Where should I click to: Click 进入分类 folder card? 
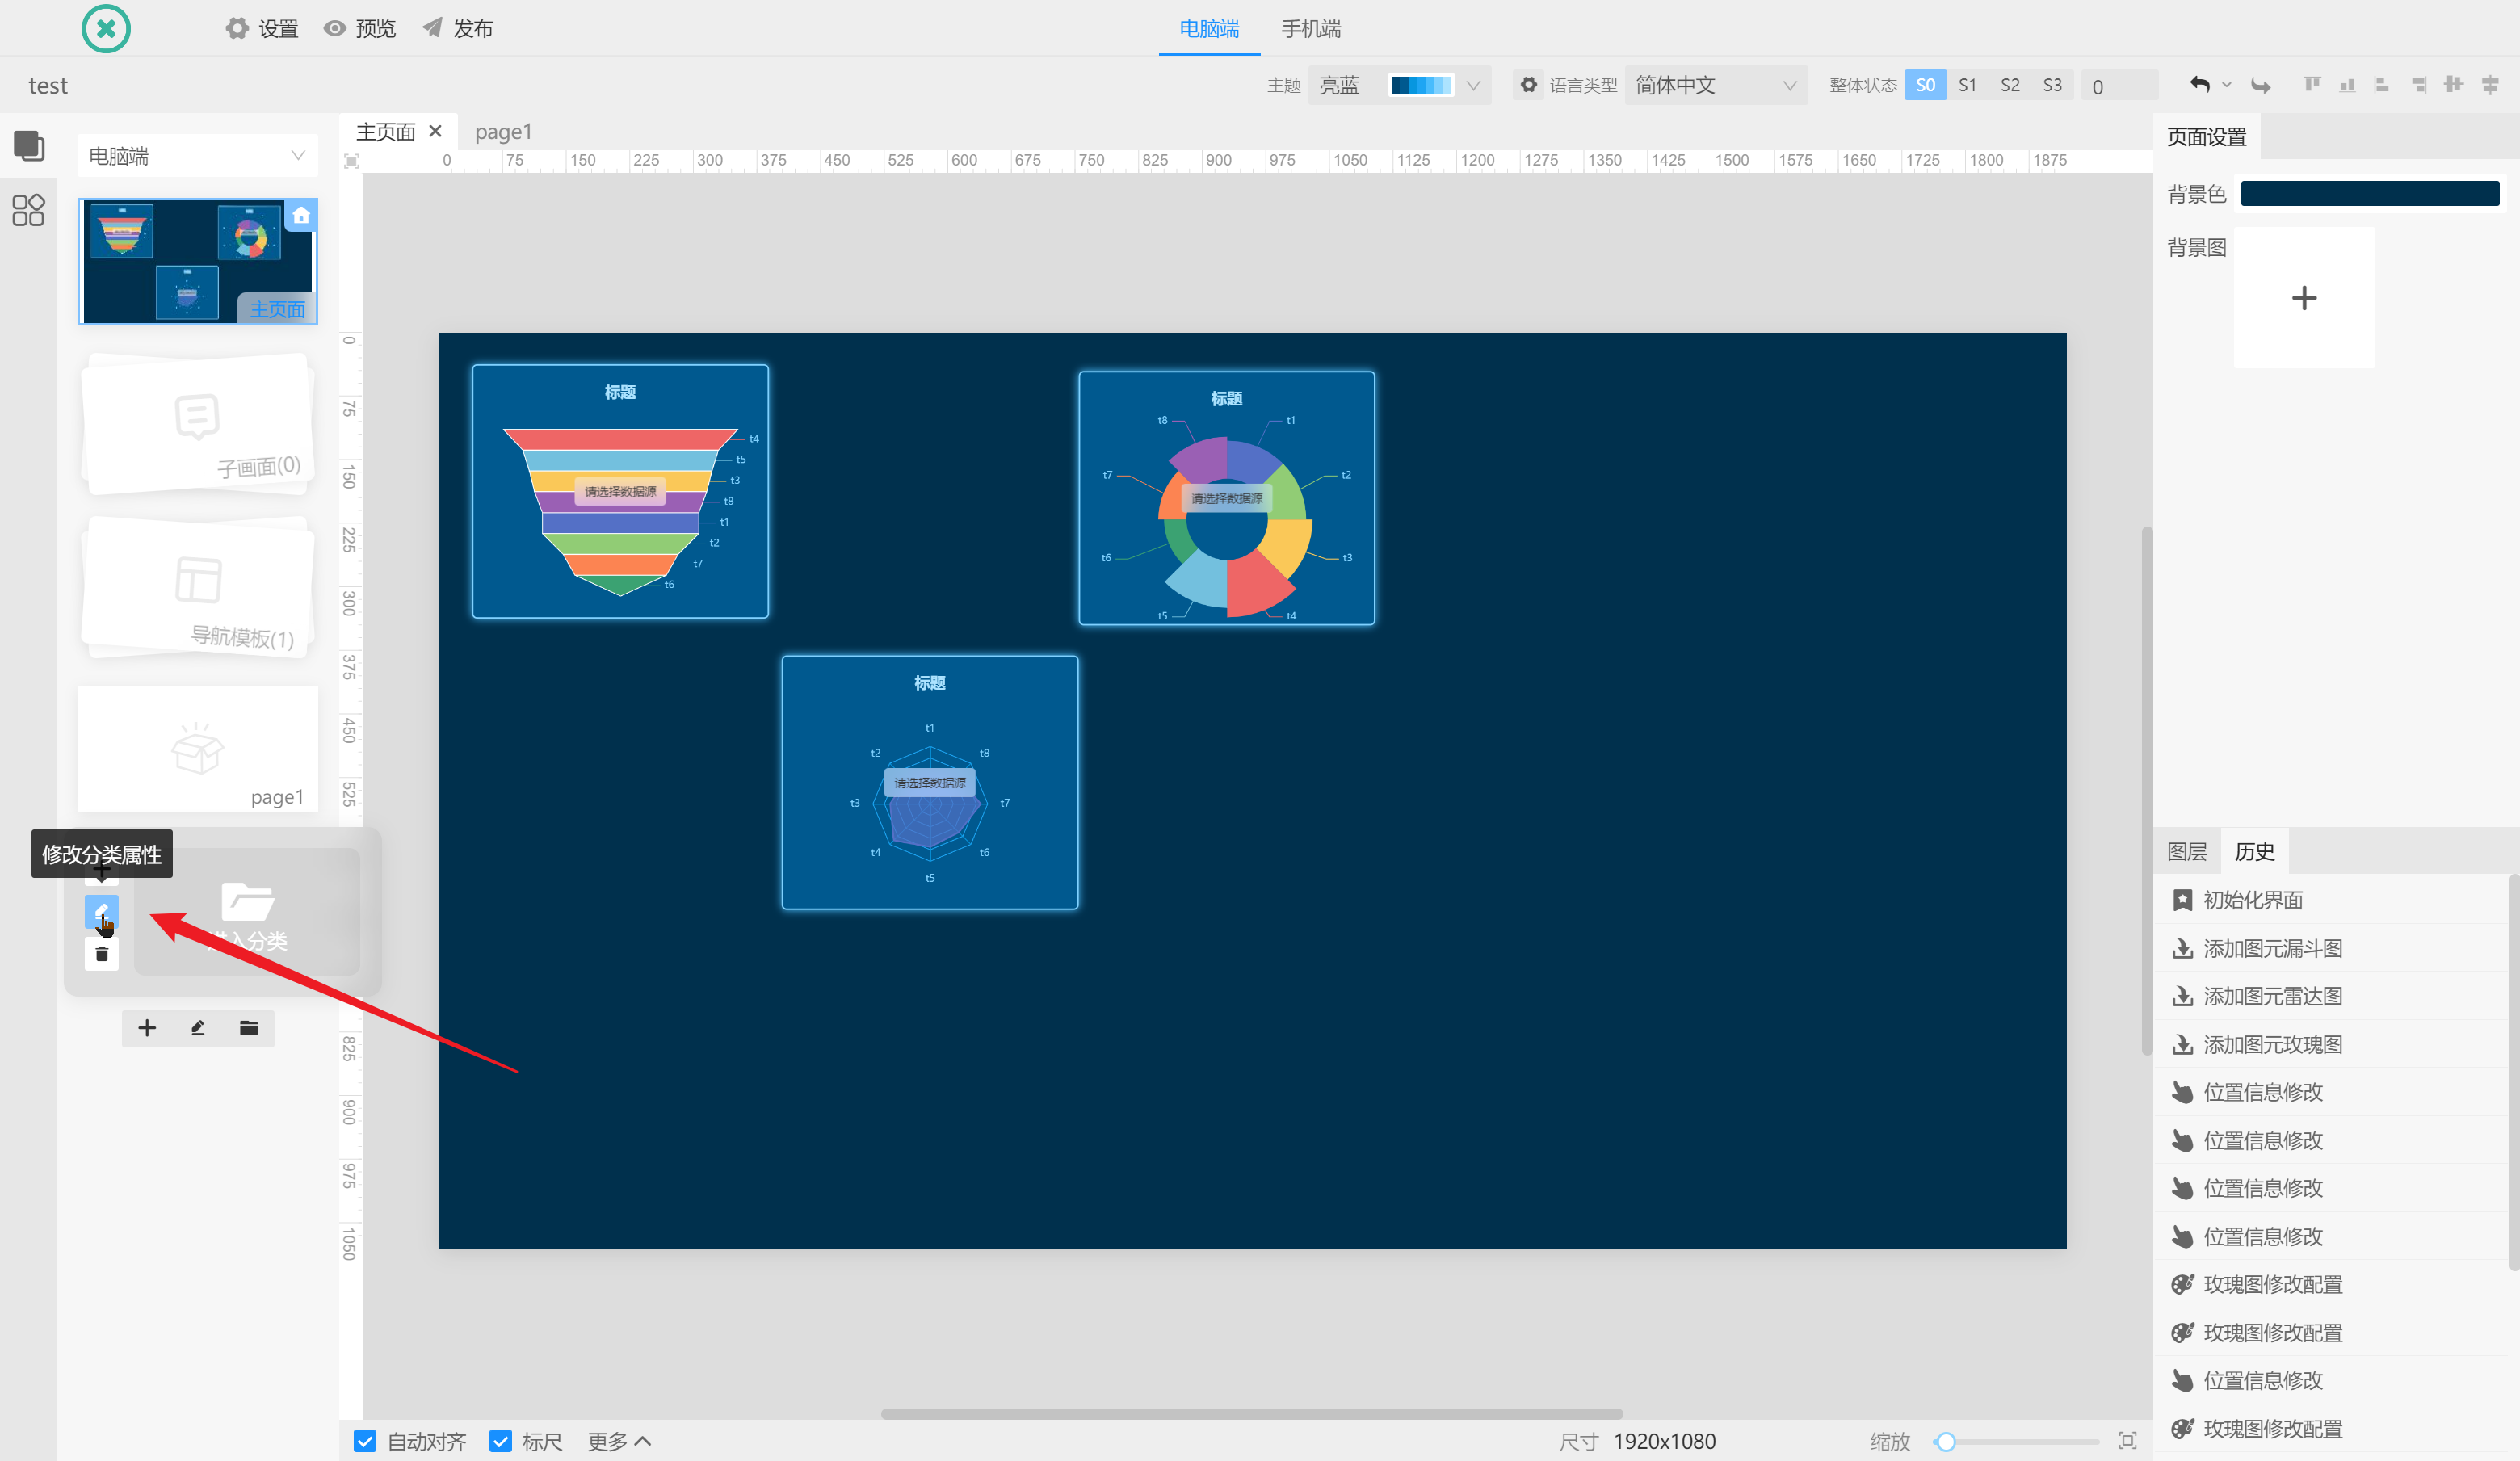[x=247, y=912]
